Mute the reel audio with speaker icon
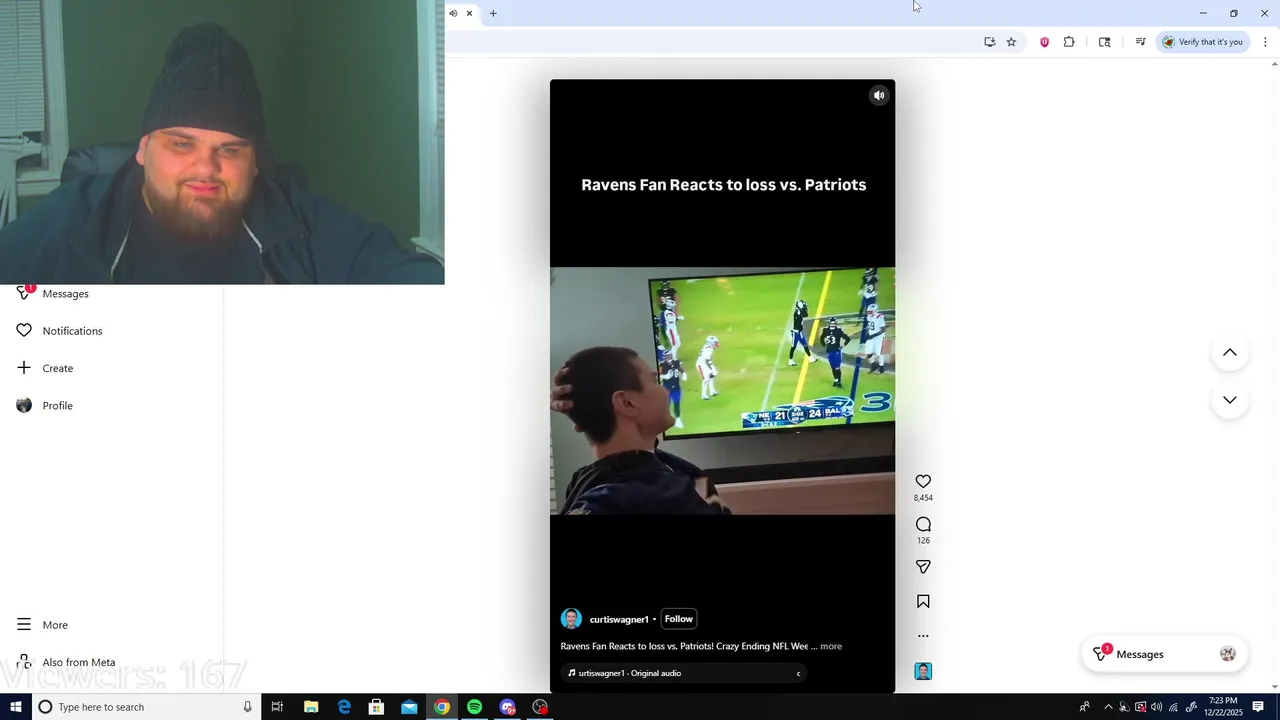This screenshot has height=720, width=1280. click(879, 96)
